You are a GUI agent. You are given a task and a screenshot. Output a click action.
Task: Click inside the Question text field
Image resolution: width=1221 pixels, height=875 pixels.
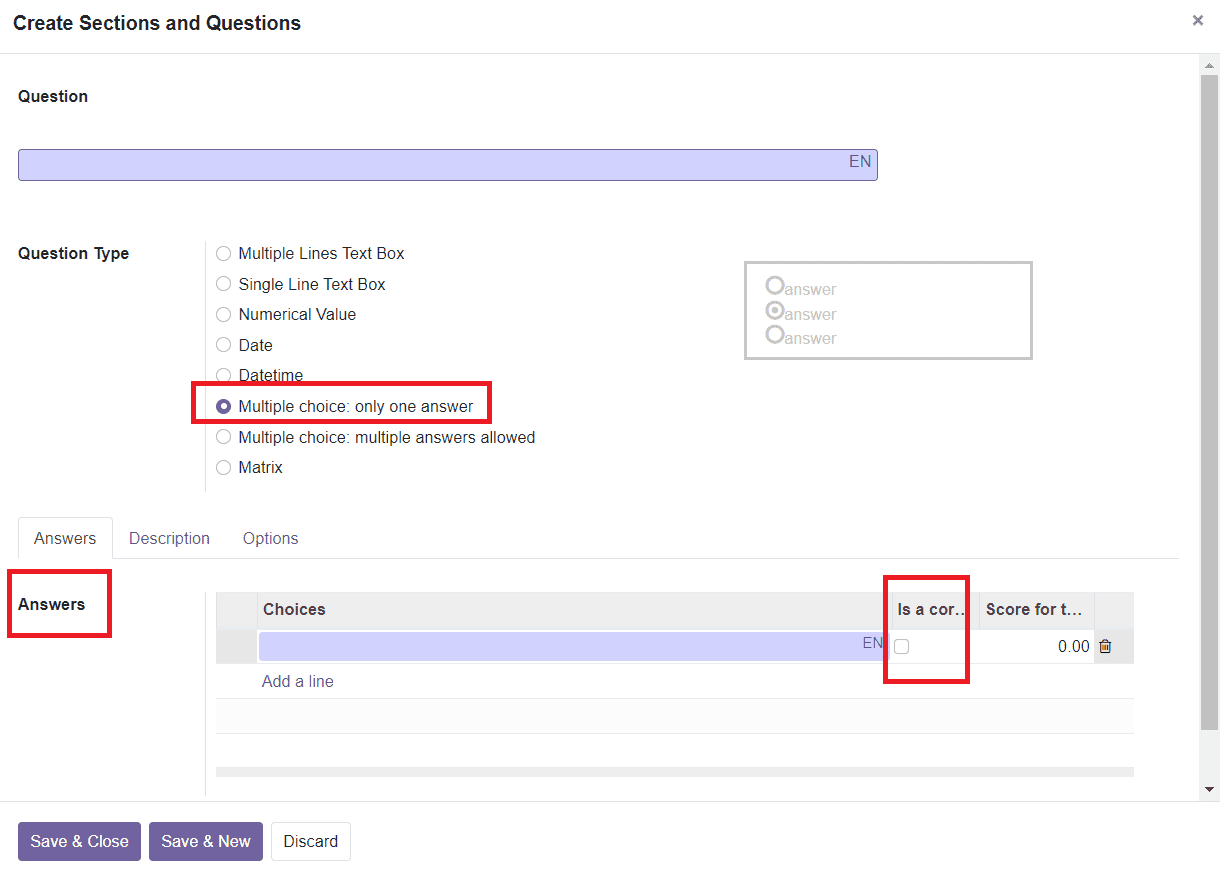pos(440,164)
